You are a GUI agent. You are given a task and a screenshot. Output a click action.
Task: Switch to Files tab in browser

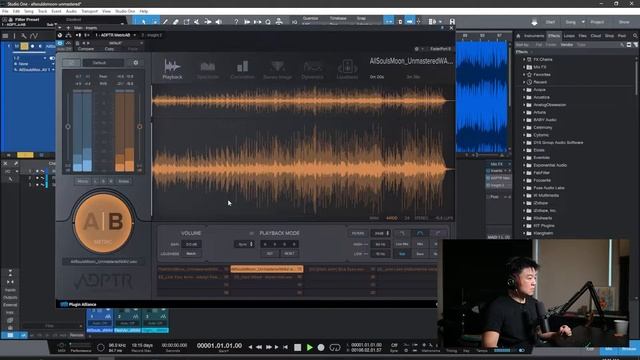(582, 36)
